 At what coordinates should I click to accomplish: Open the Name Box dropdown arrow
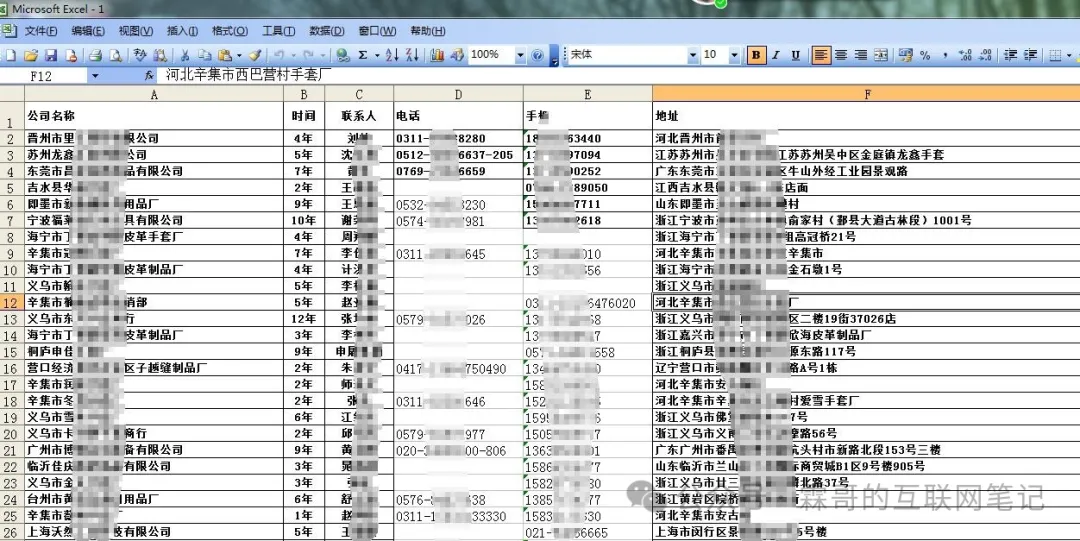tap(95, 75)
